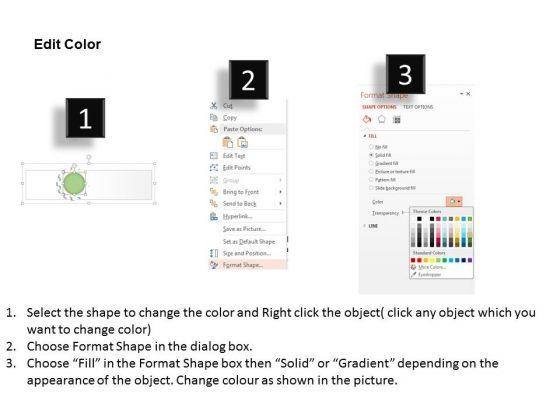Viewport: 560px width, 420px height.
Task: Select the second paste option picture icon
Action: point(242,143)
